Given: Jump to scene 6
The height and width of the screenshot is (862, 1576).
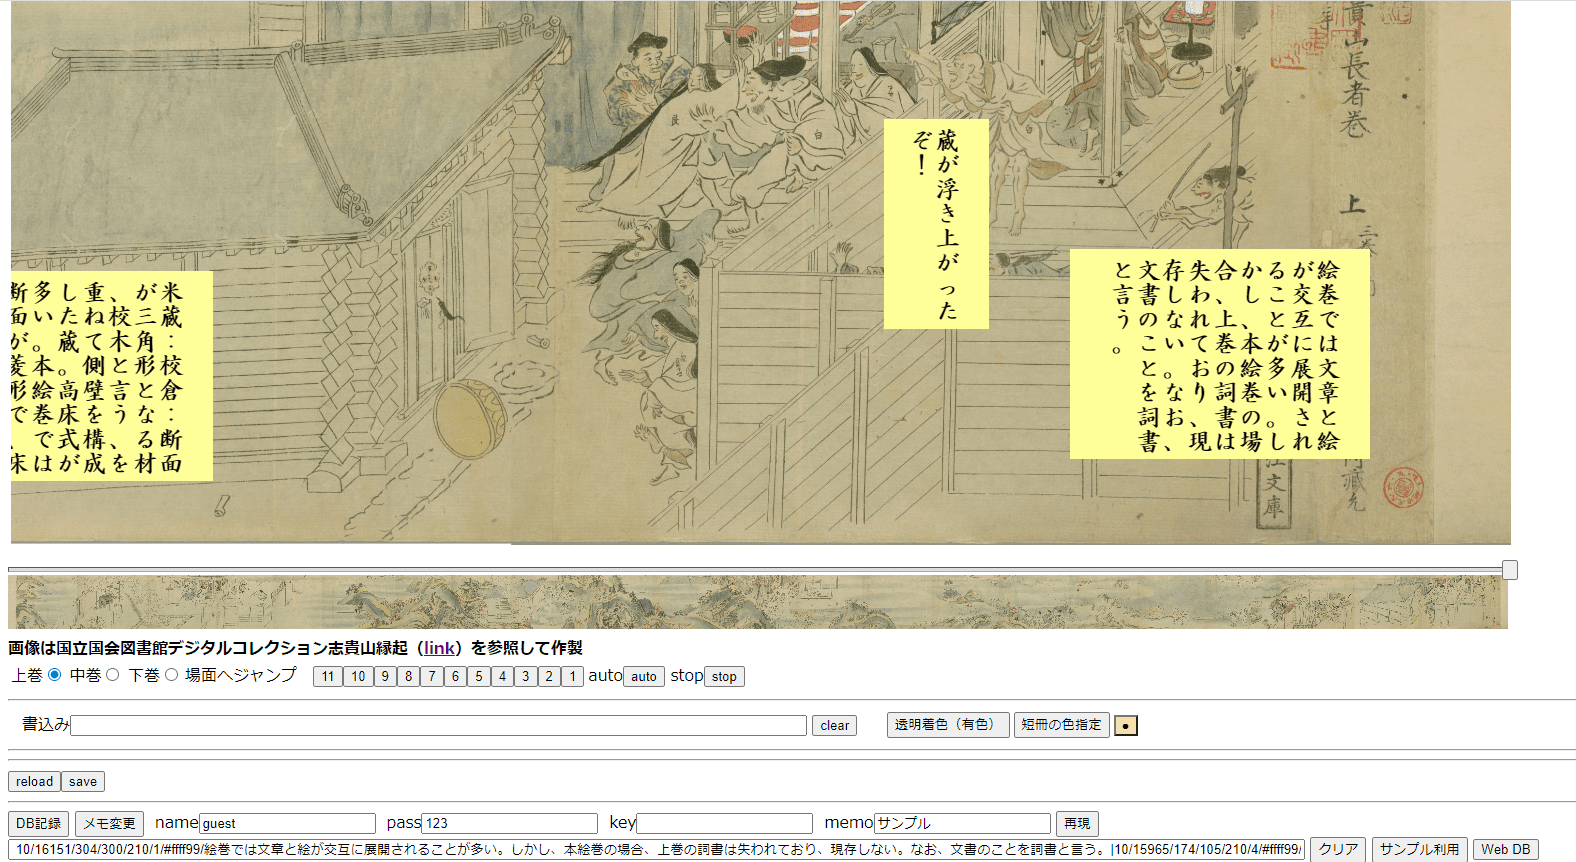Looking at the screenshot, I should 455,677.
